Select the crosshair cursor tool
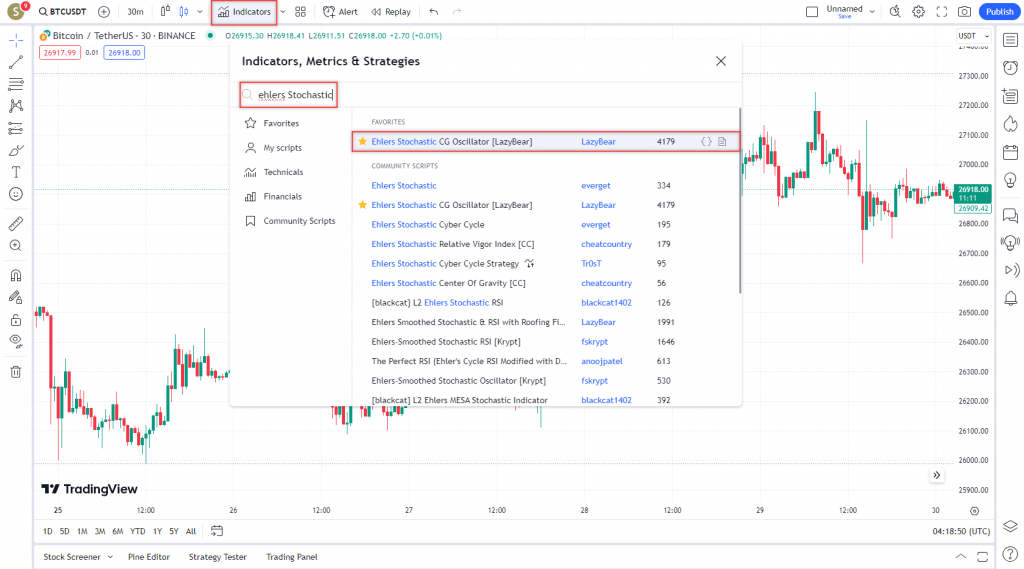Image resolution: width=1024 pixels, height=569 pixels. 16,41
